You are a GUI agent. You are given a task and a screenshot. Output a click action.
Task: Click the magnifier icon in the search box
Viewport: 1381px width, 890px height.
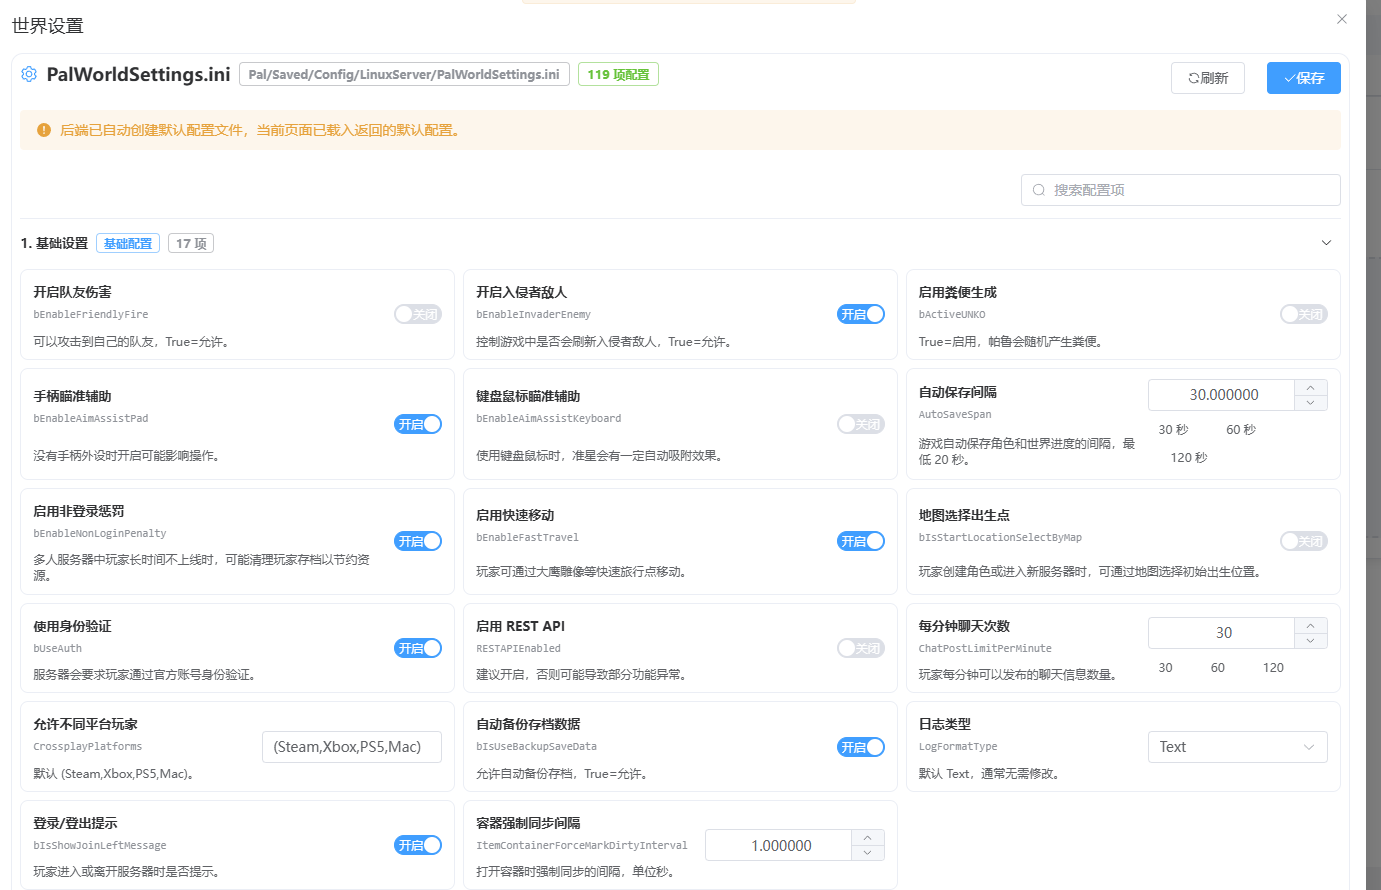tap(1039, 190)
